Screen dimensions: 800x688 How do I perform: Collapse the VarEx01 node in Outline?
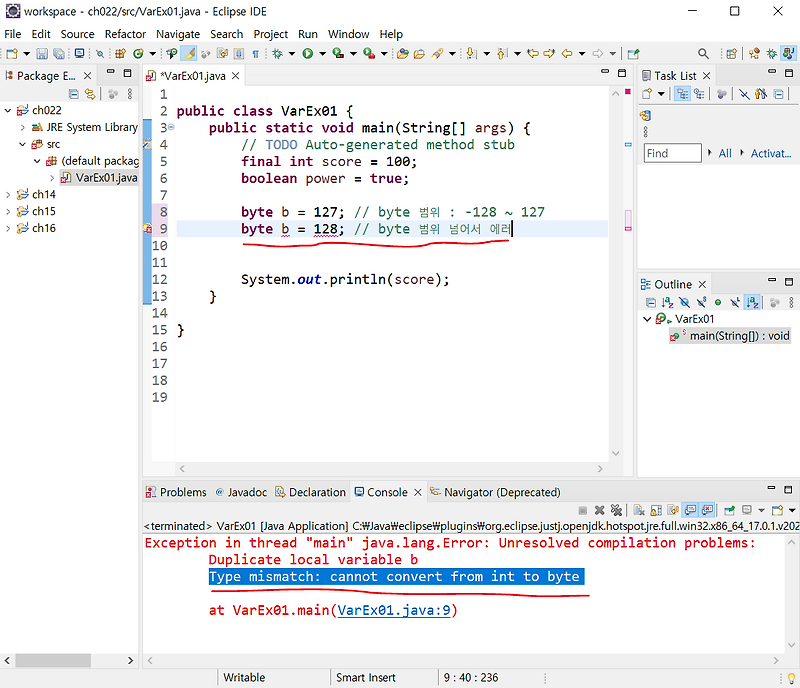647,319
